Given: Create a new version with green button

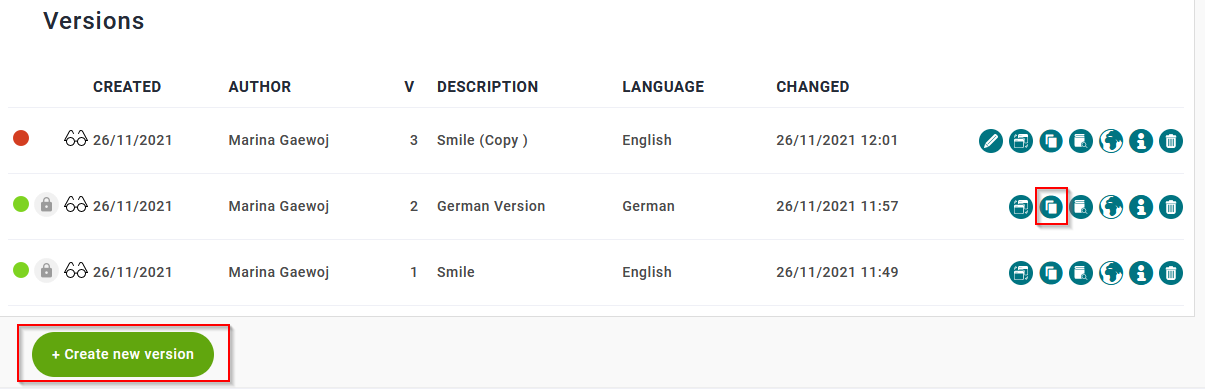Looking at the screenshot, I should click(x=123, y=354).
